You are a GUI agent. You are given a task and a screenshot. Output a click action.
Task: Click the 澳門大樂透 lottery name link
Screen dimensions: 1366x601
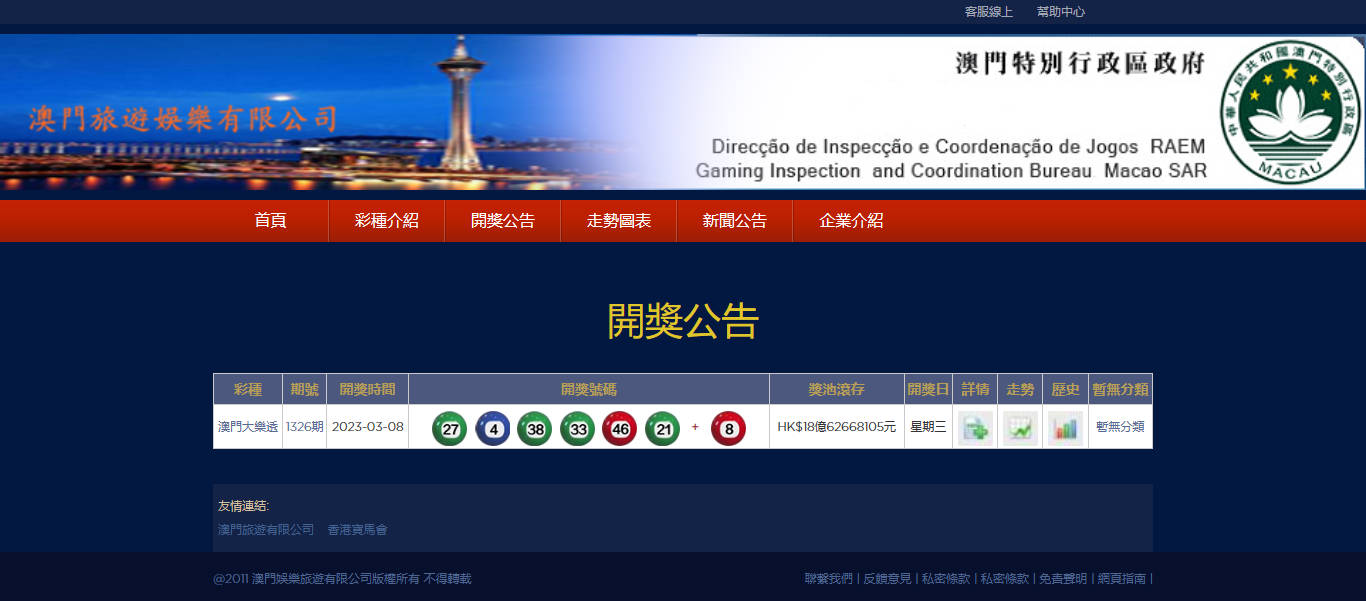(248, 427)
